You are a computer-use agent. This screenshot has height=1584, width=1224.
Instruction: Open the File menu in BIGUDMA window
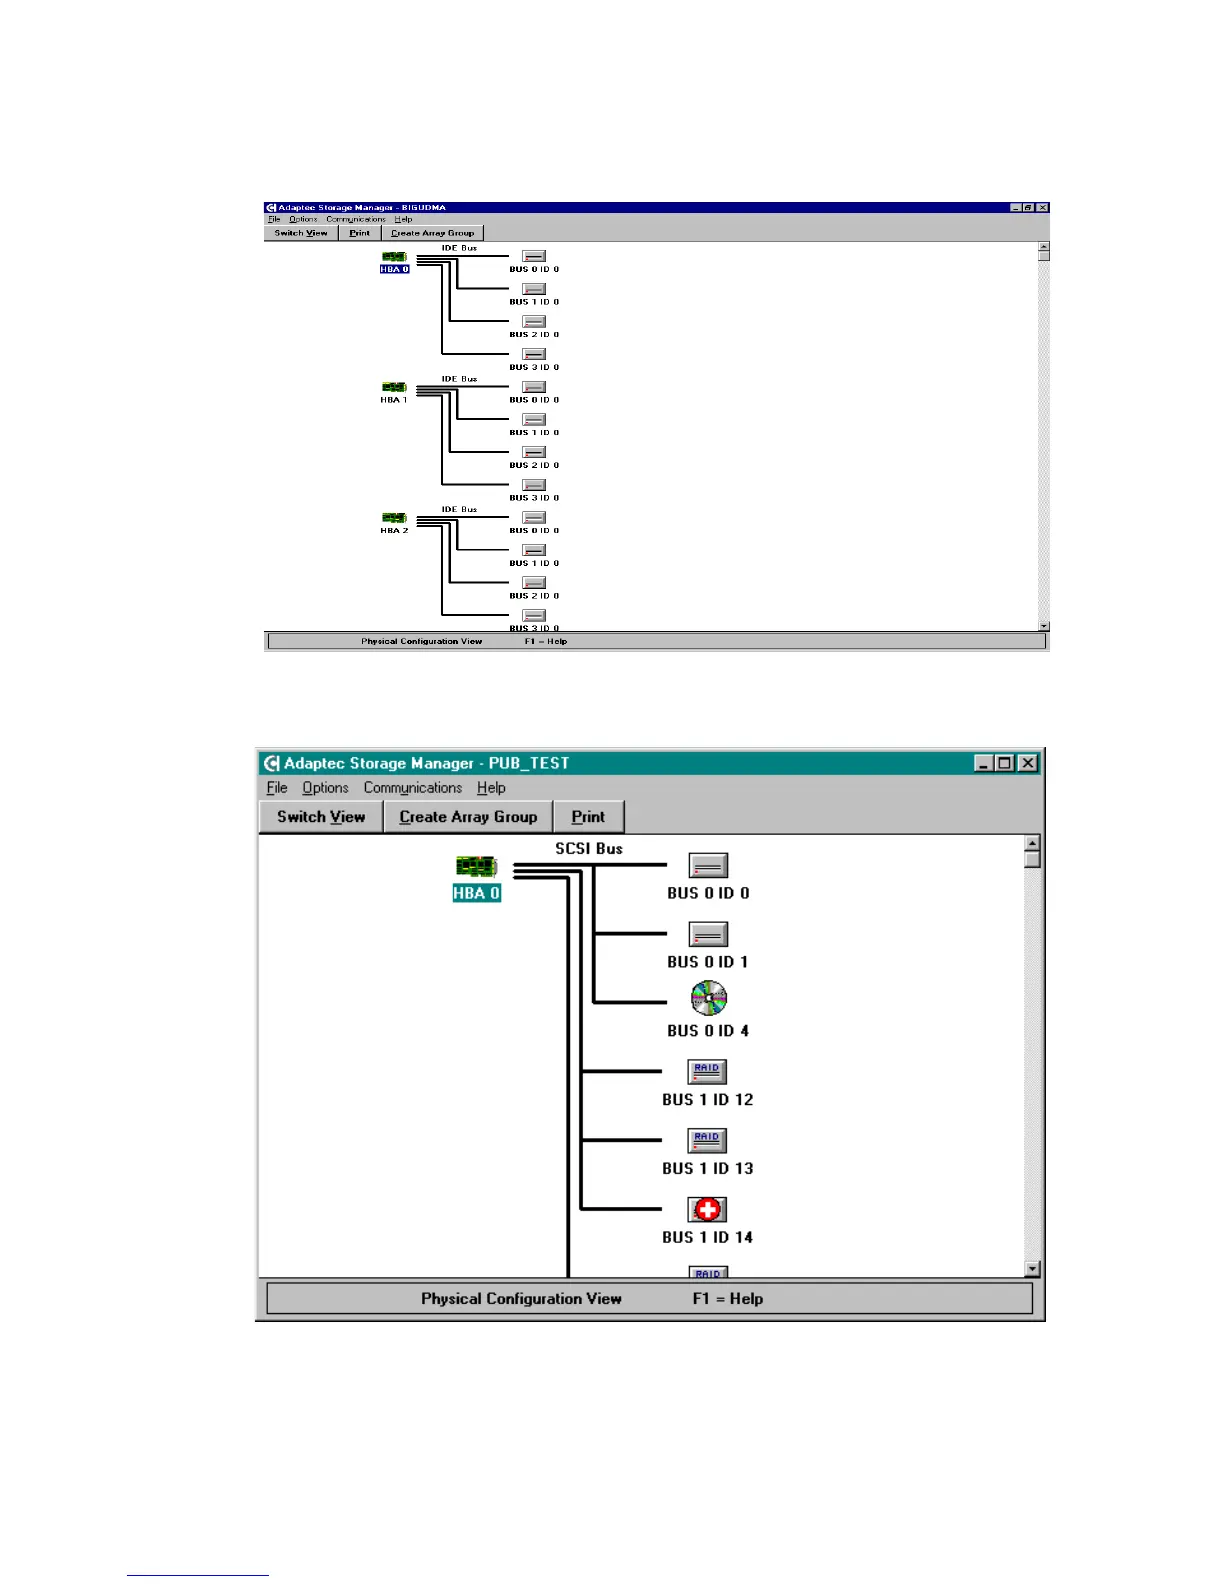[x=274, y=219]
